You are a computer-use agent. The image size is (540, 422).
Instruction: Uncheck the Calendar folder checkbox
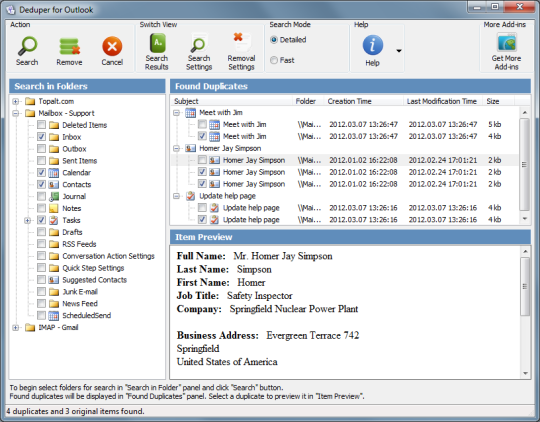41,172
